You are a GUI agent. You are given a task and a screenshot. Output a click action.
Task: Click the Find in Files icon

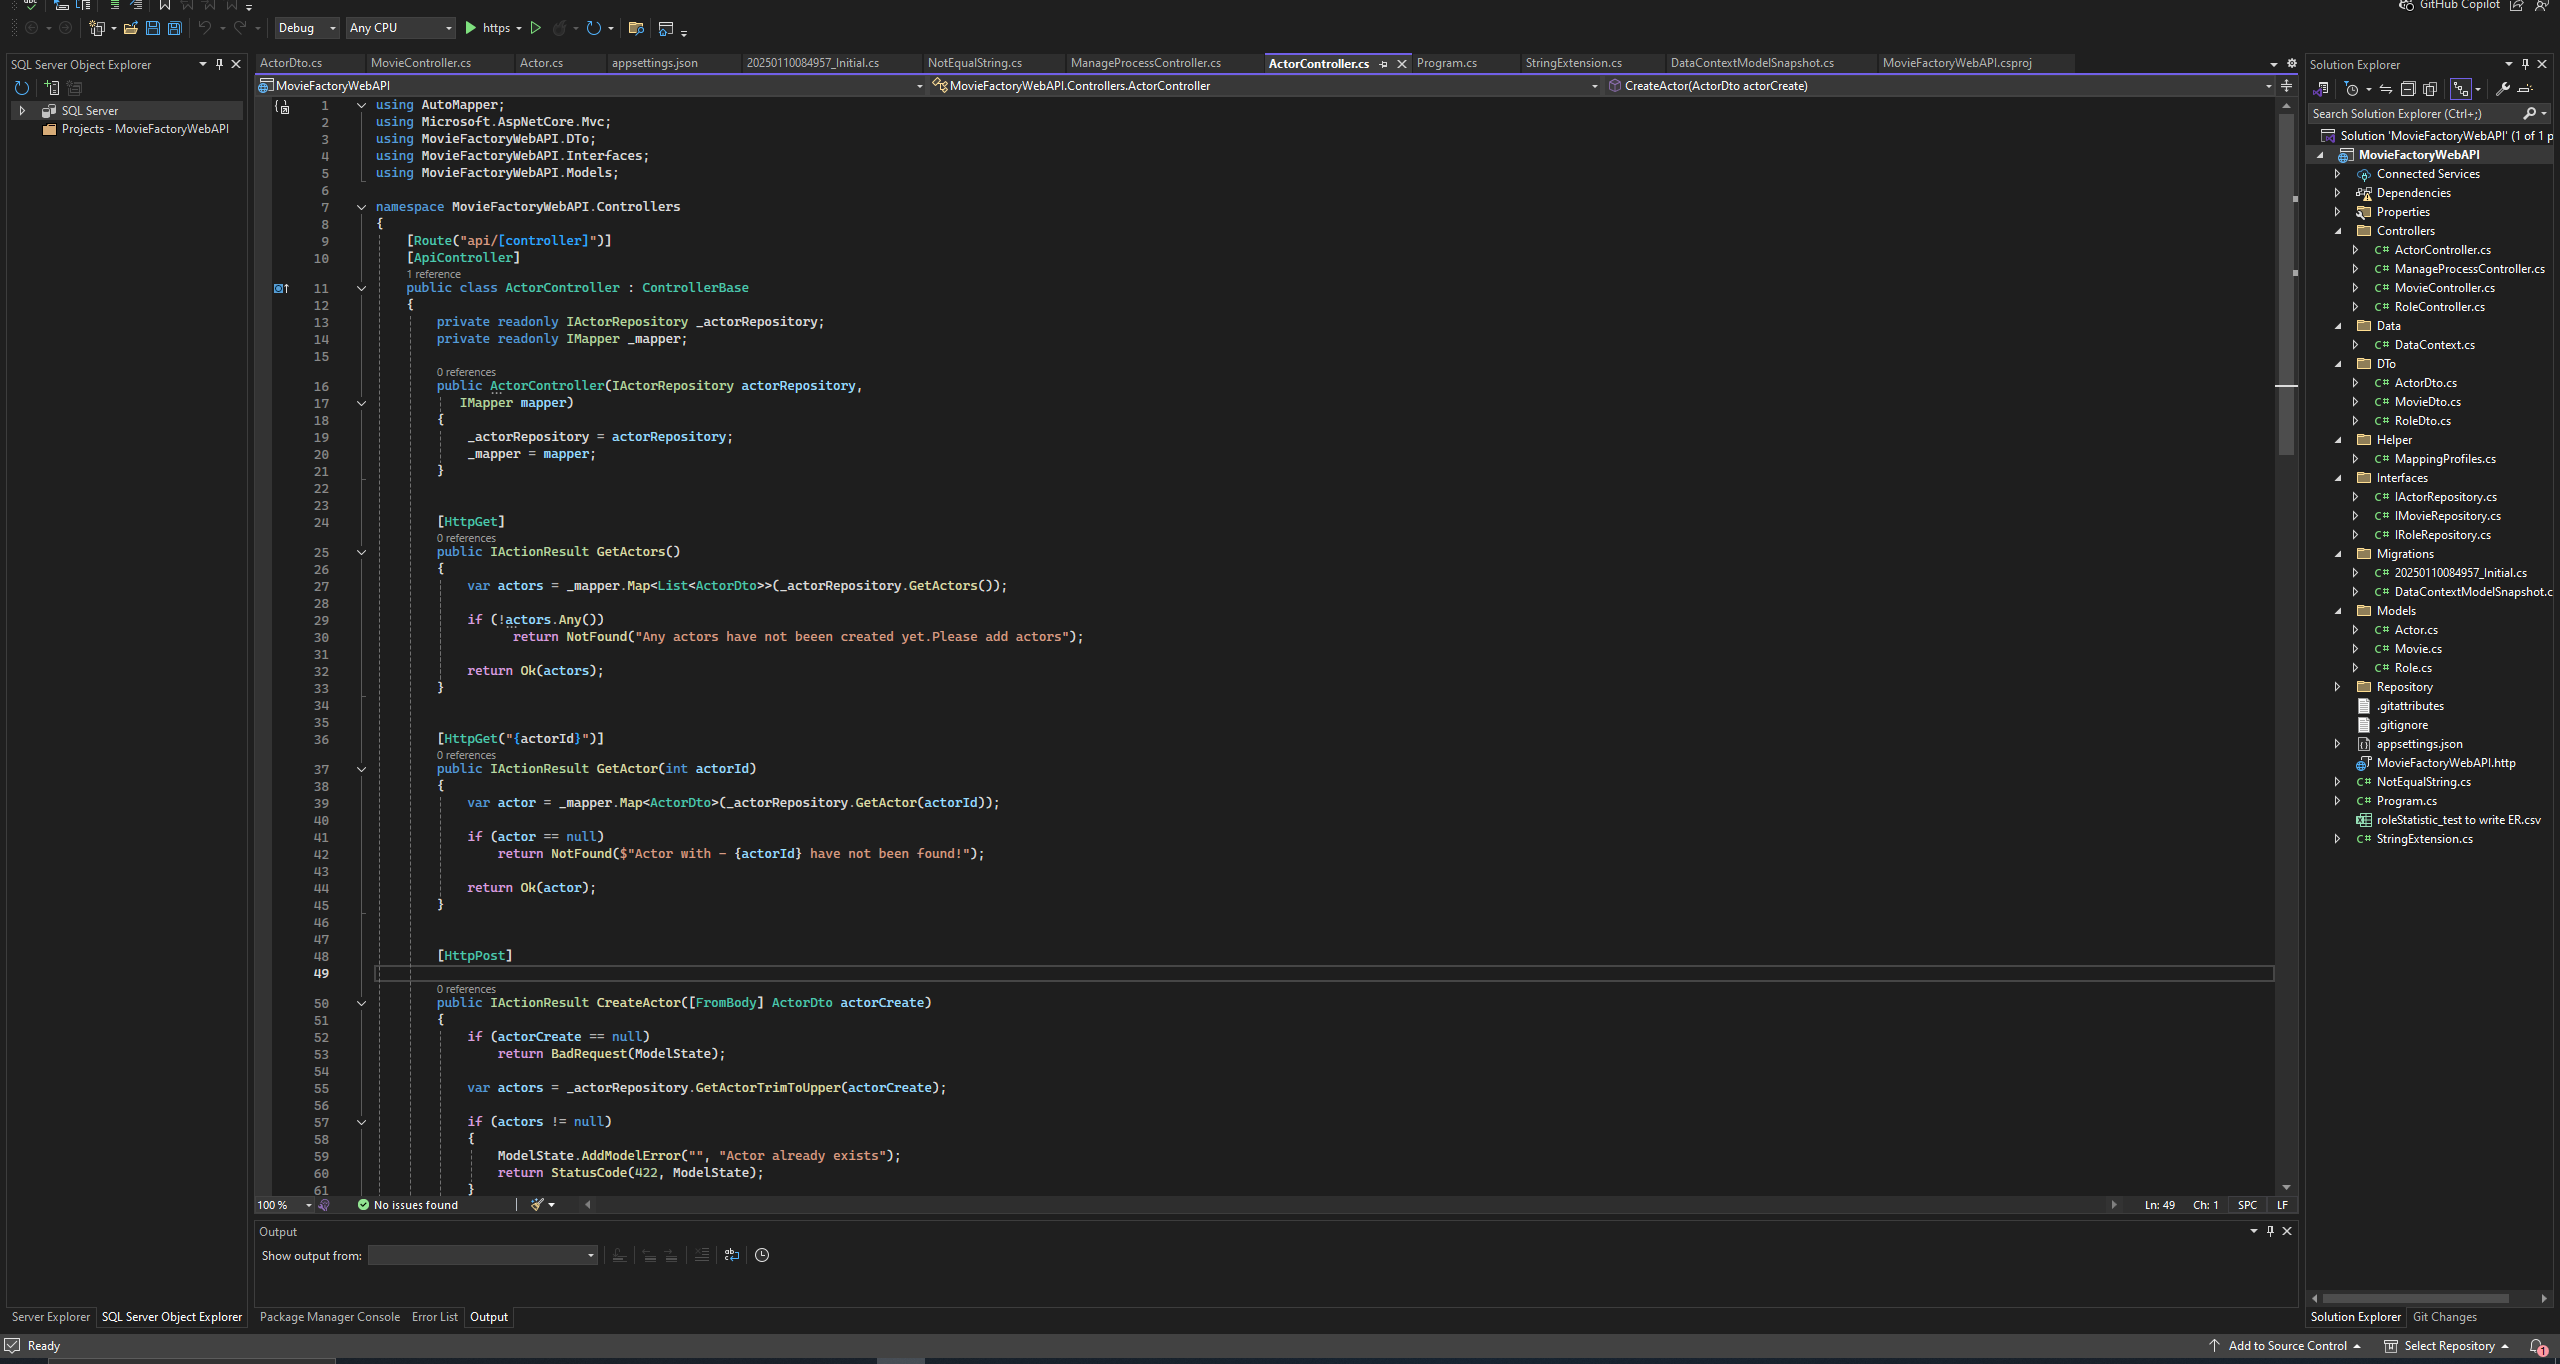pos(636,28)
